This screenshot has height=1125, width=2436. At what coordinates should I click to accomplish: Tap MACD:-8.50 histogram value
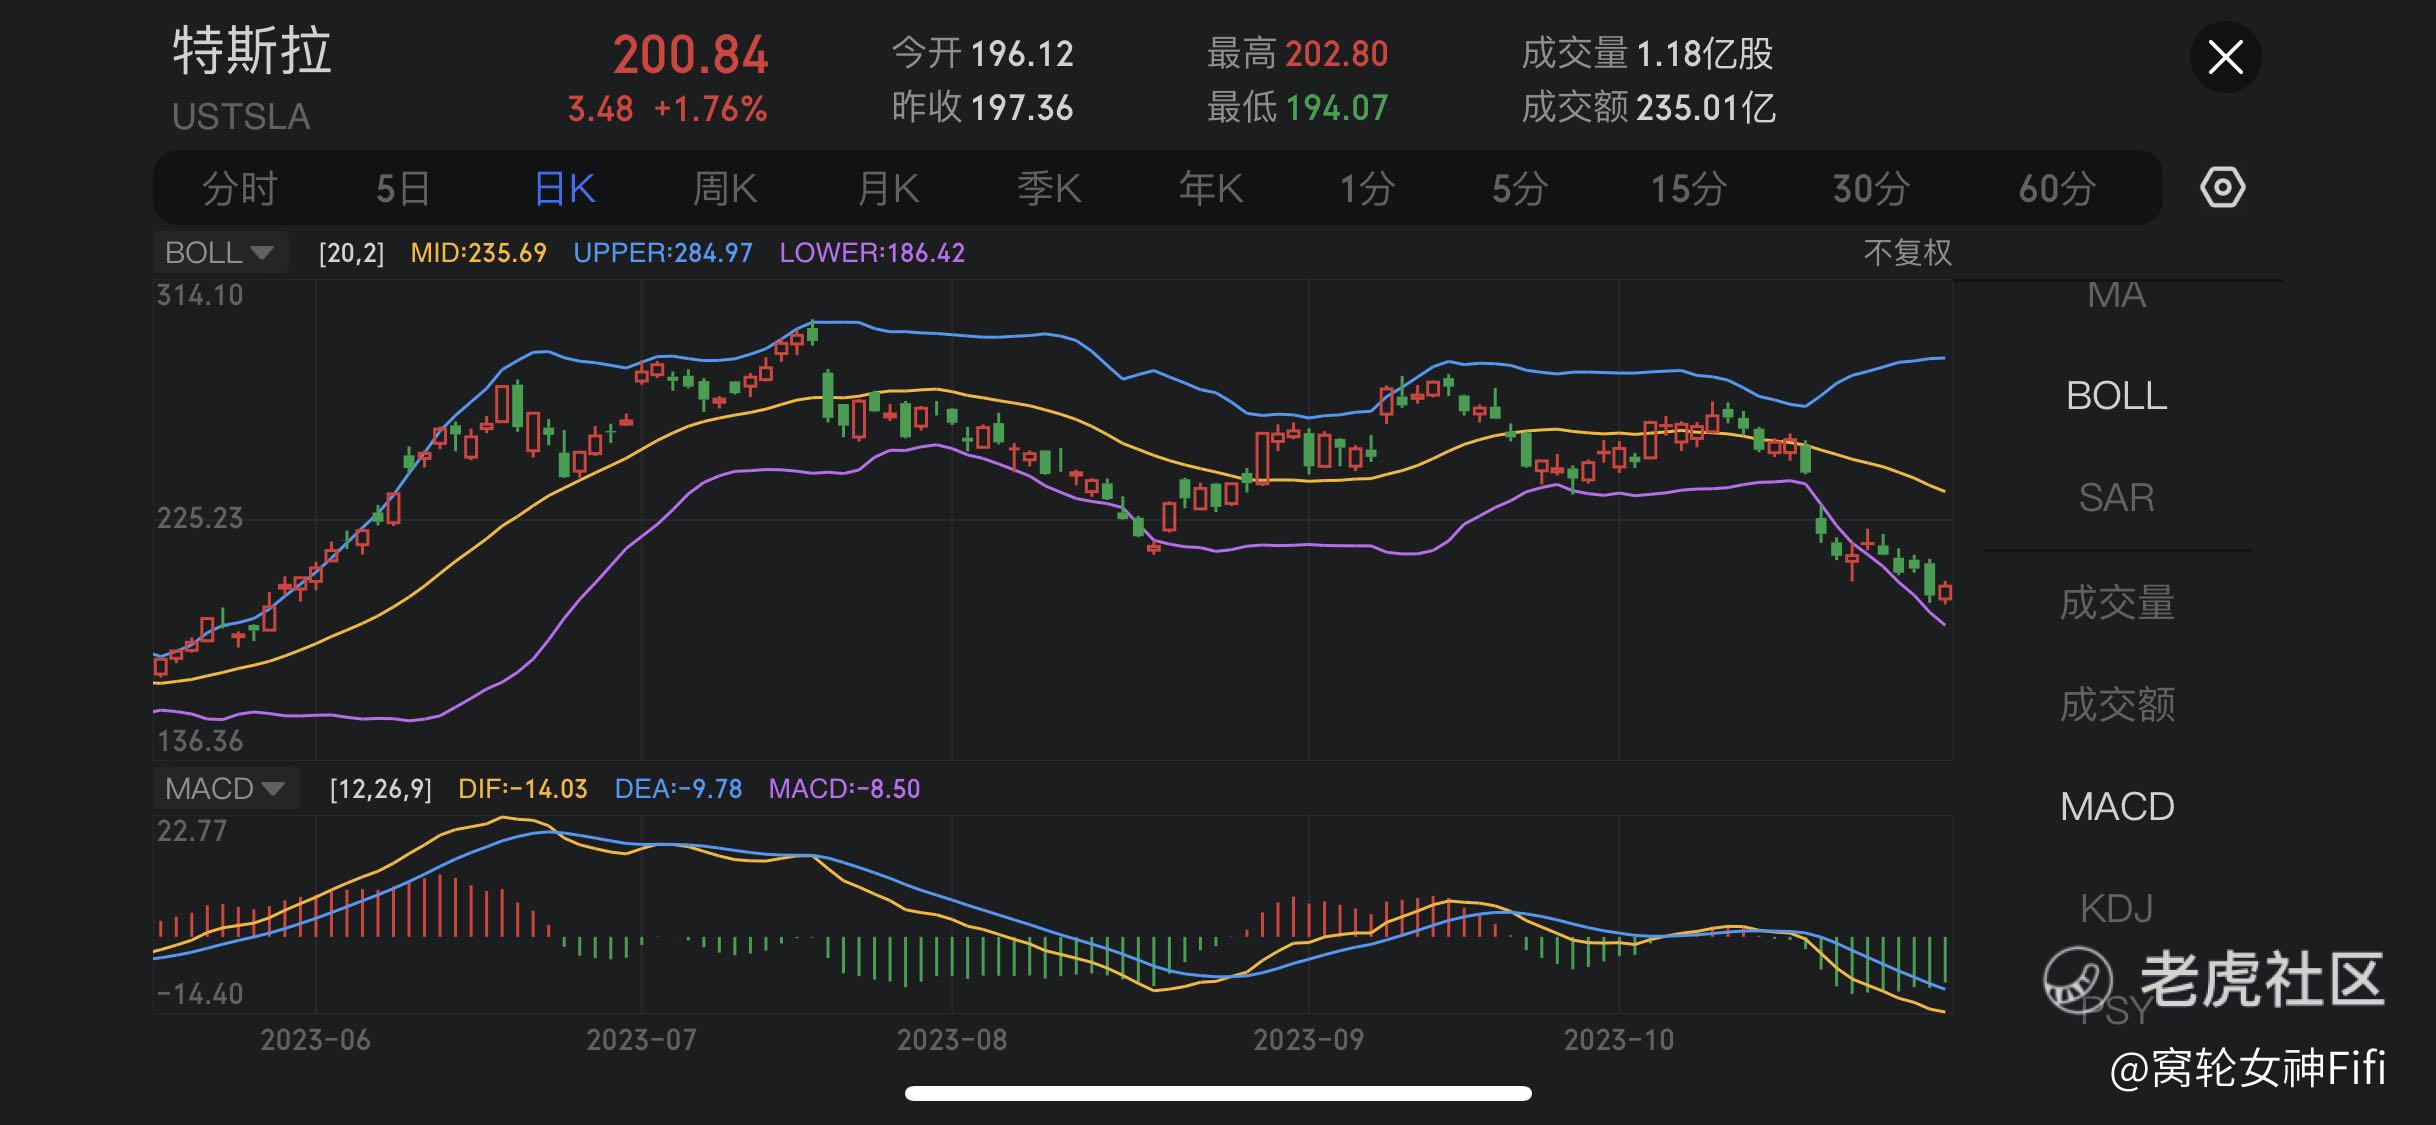[844, 789]
